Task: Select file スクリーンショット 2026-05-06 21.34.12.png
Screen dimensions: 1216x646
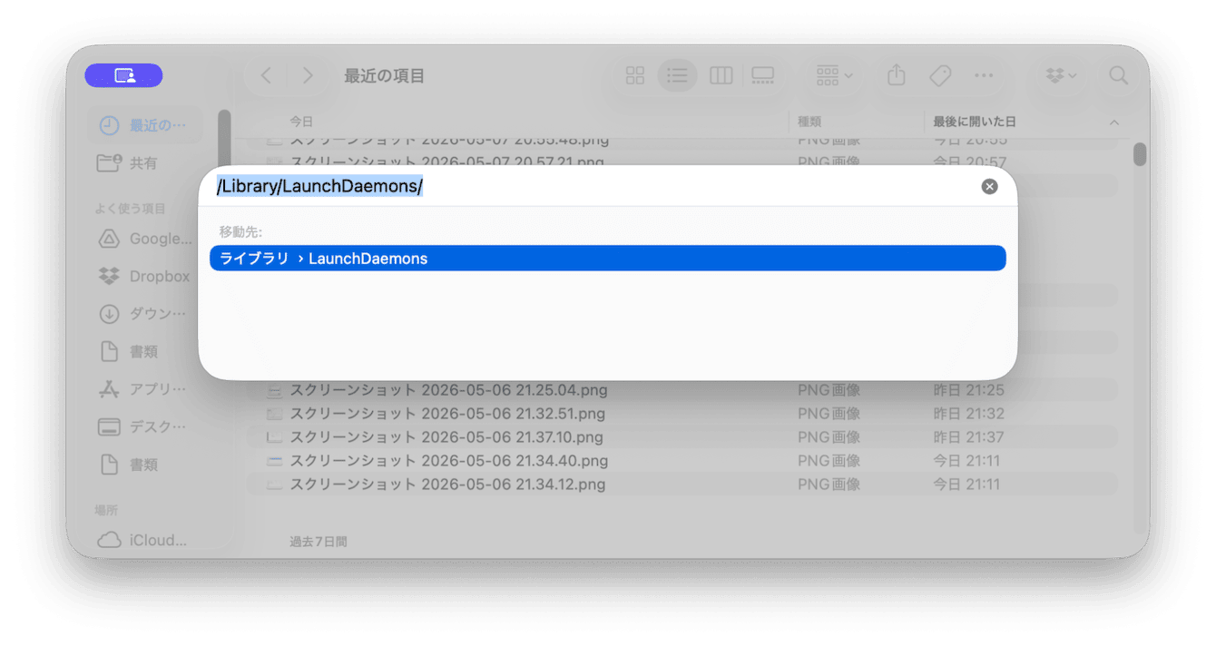Action: pos(682,484)
